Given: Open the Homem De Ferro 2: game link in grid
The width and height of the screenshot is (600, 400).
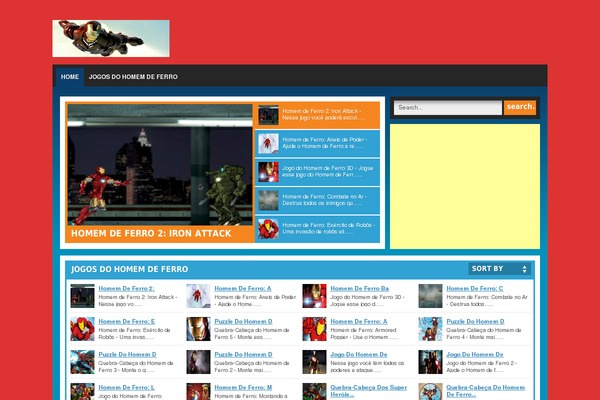Looking at the screenshot, I should tap(126, 289).
